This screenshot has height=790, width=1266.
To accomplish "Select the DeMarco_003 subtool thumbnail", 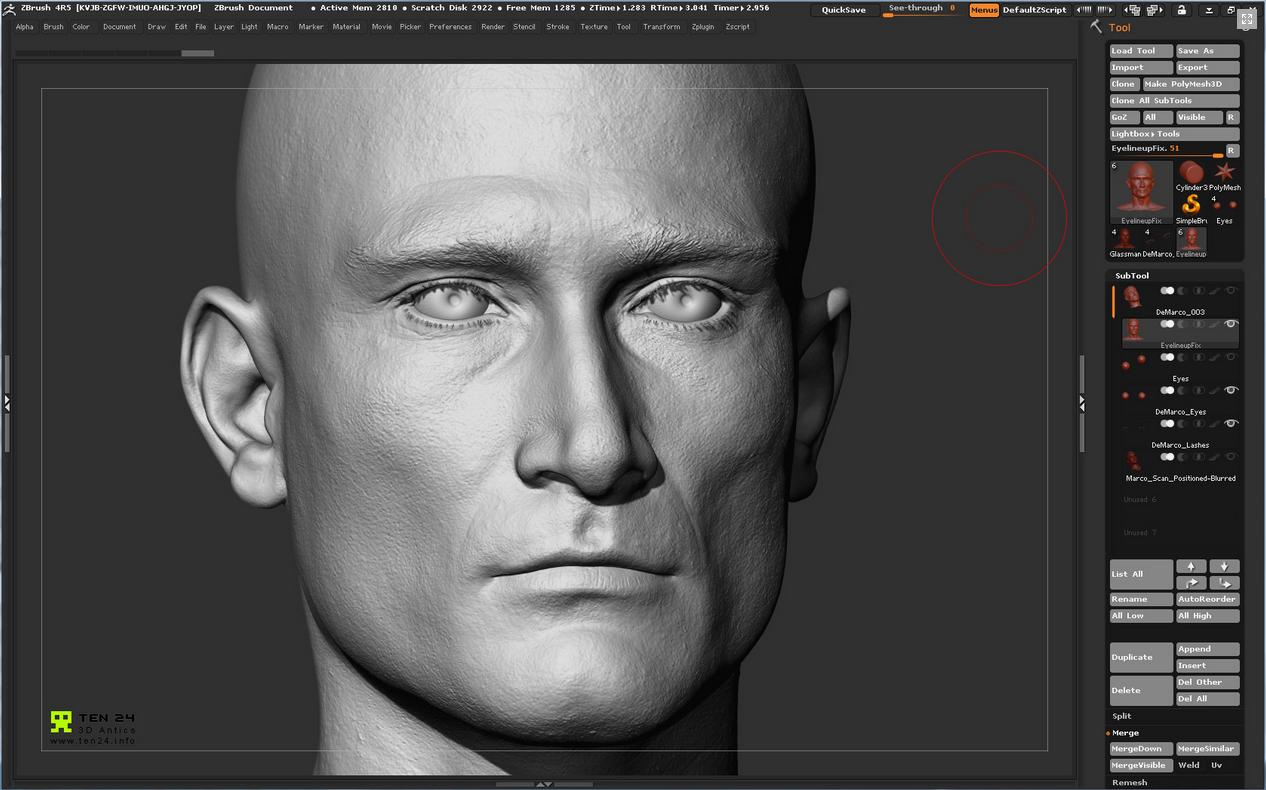I will [1132, 297].
